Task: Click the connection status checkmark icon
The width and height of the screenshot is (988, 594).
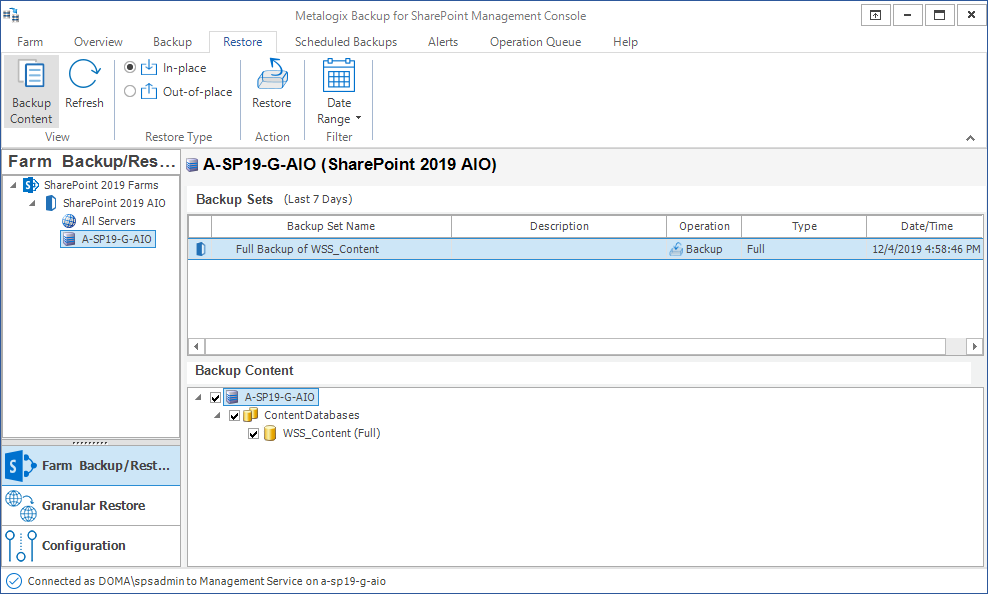Action: click(x=14, y=581)
